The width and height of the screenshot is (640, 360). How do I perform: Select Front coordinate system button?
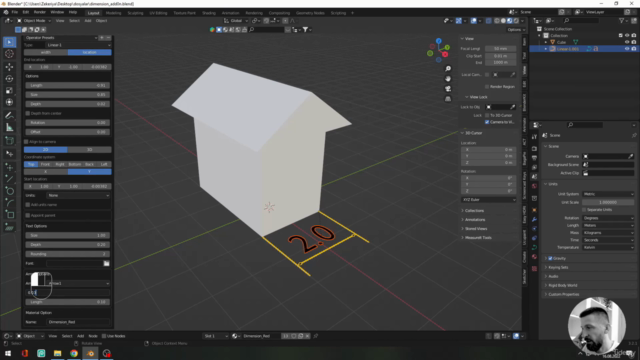[45, 164]
